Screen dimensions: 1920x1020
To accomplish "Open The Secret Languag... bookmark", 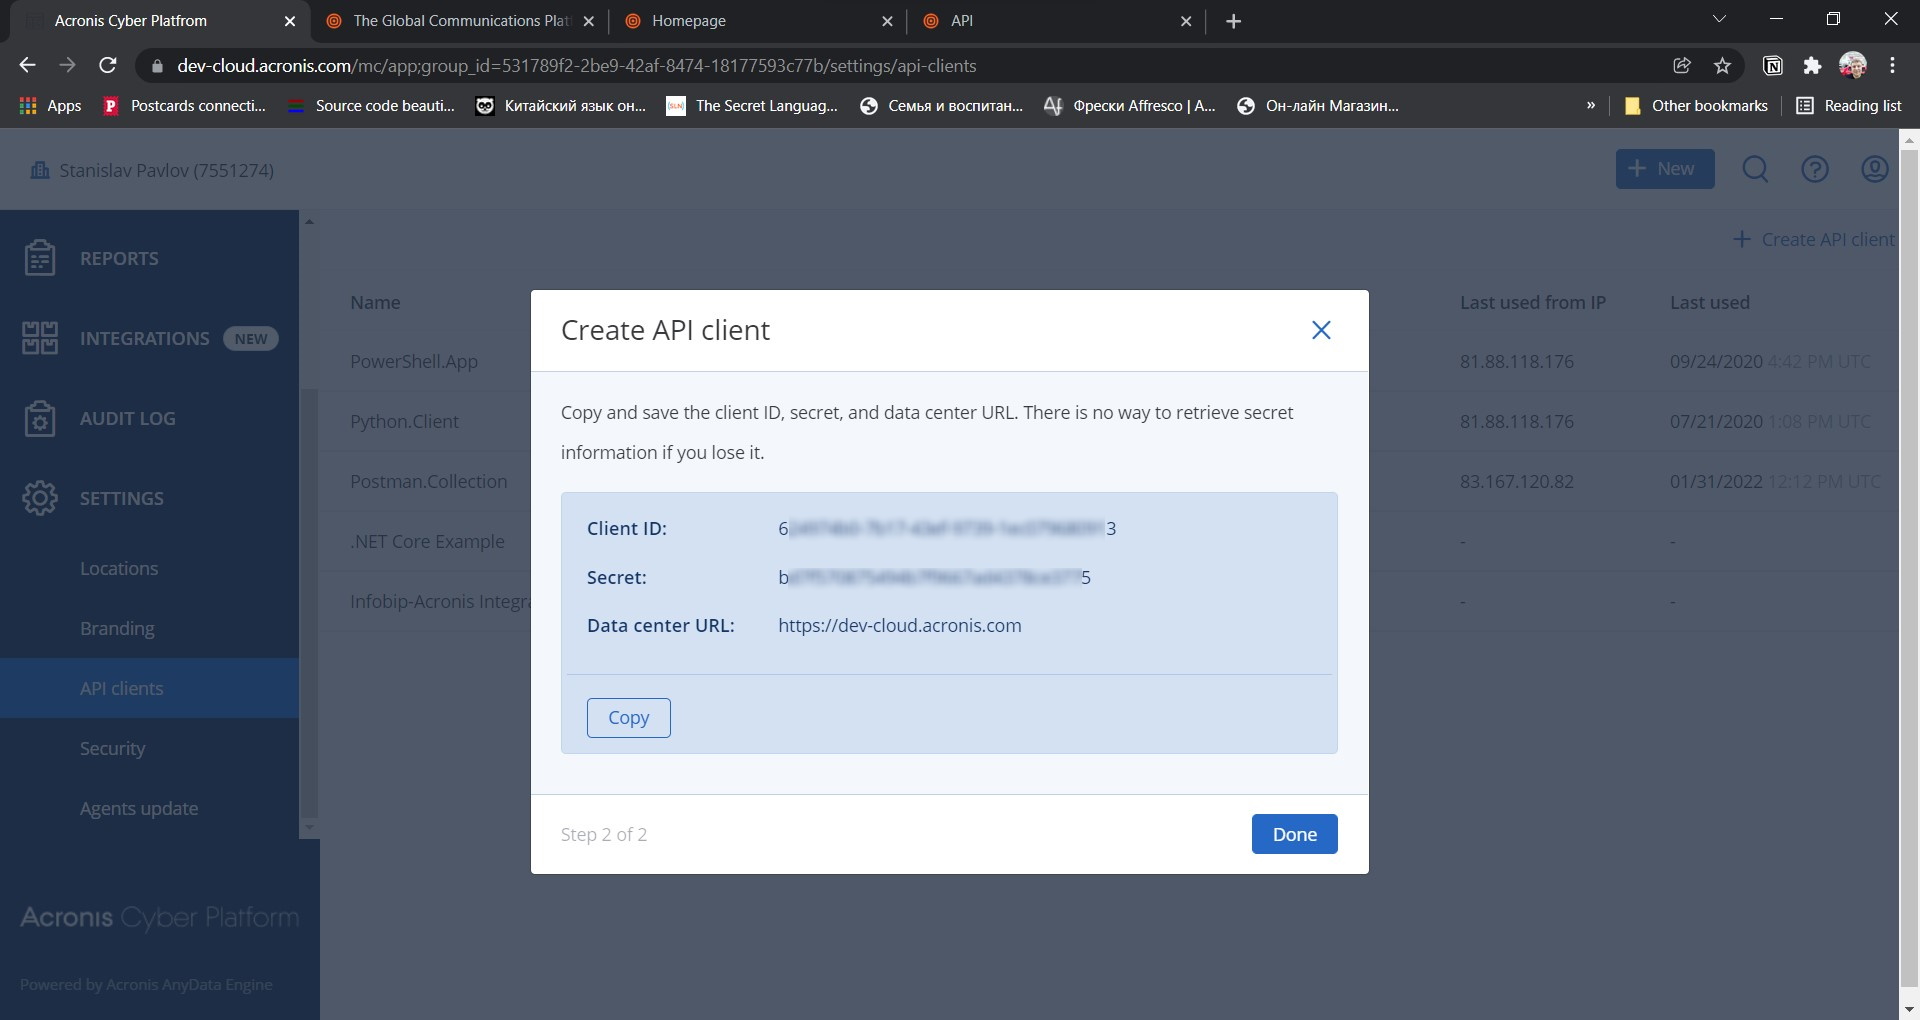I will point(752,106).
